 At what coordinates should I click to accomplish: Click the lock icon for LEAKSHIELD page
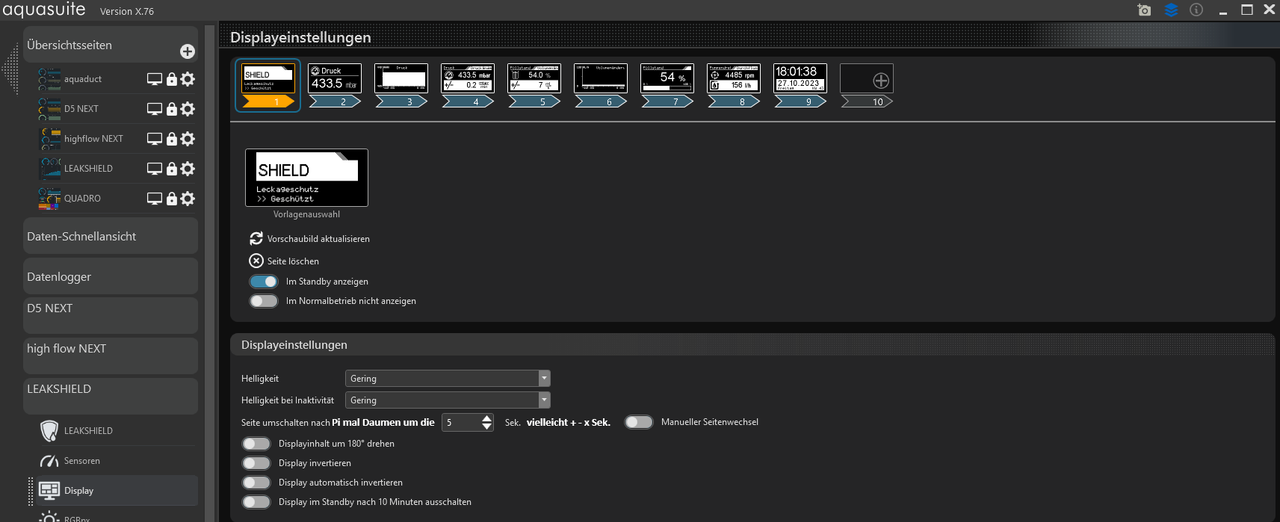(x=171, y=169)
